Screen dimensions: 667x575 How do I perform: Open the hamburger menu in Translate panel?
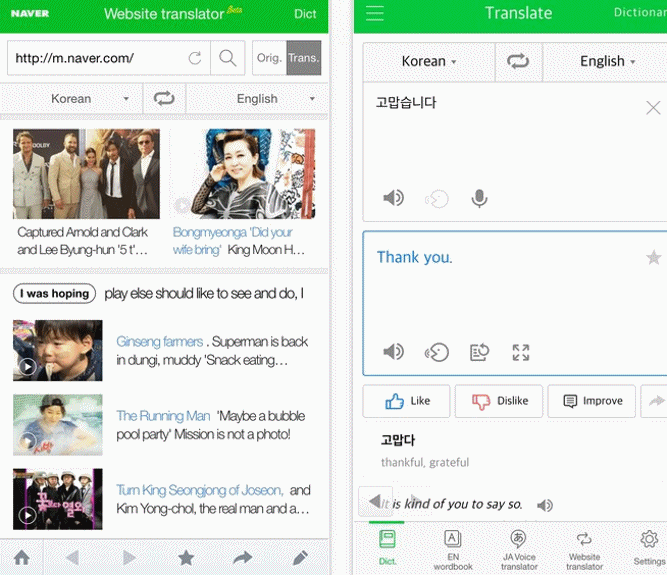375,13
